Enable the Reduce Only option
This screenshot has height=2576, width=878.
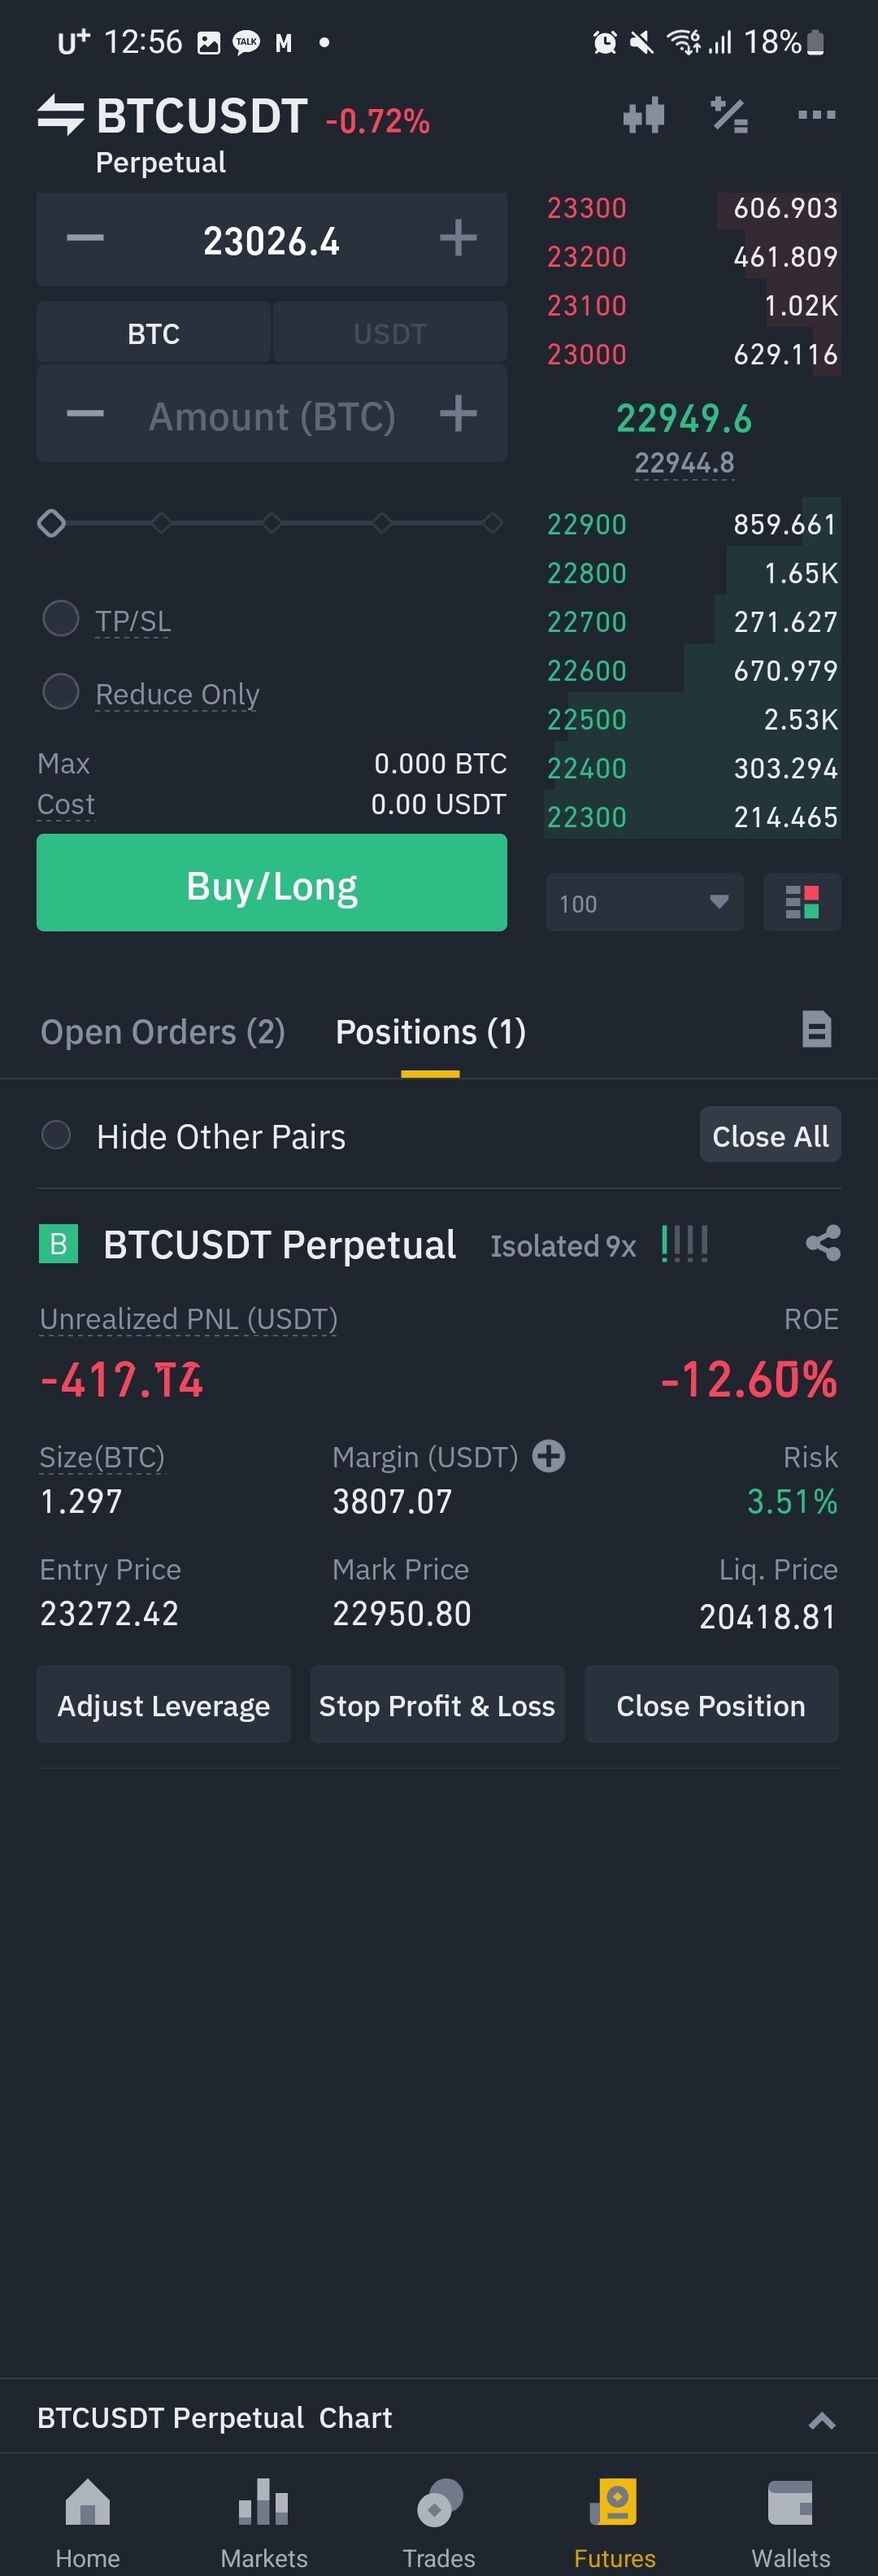point(61,691)
